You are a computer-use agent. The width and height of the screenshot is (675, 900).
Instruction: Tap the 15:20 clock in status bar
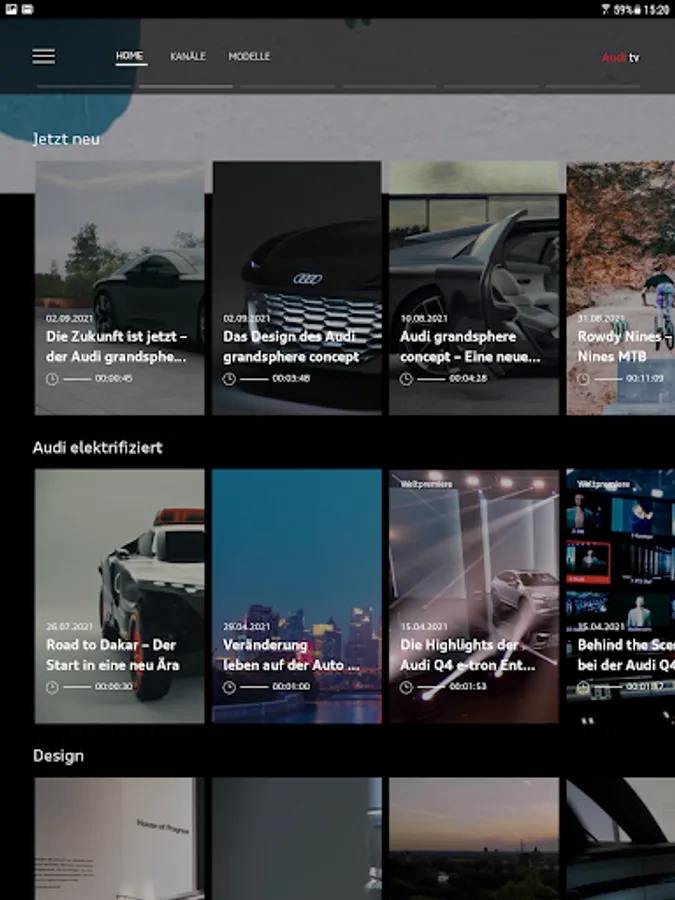(657, 9)
